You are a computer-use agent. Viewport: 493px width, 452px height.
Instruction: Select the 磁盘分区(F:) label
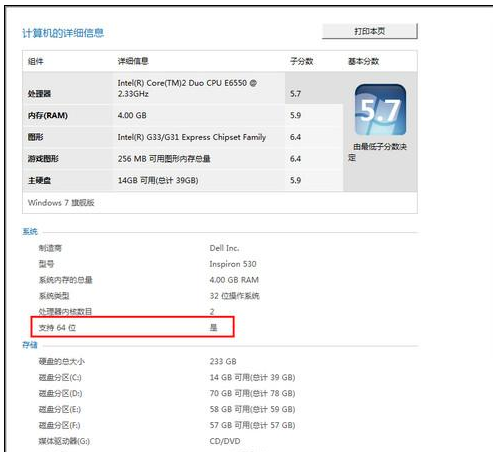59,425
